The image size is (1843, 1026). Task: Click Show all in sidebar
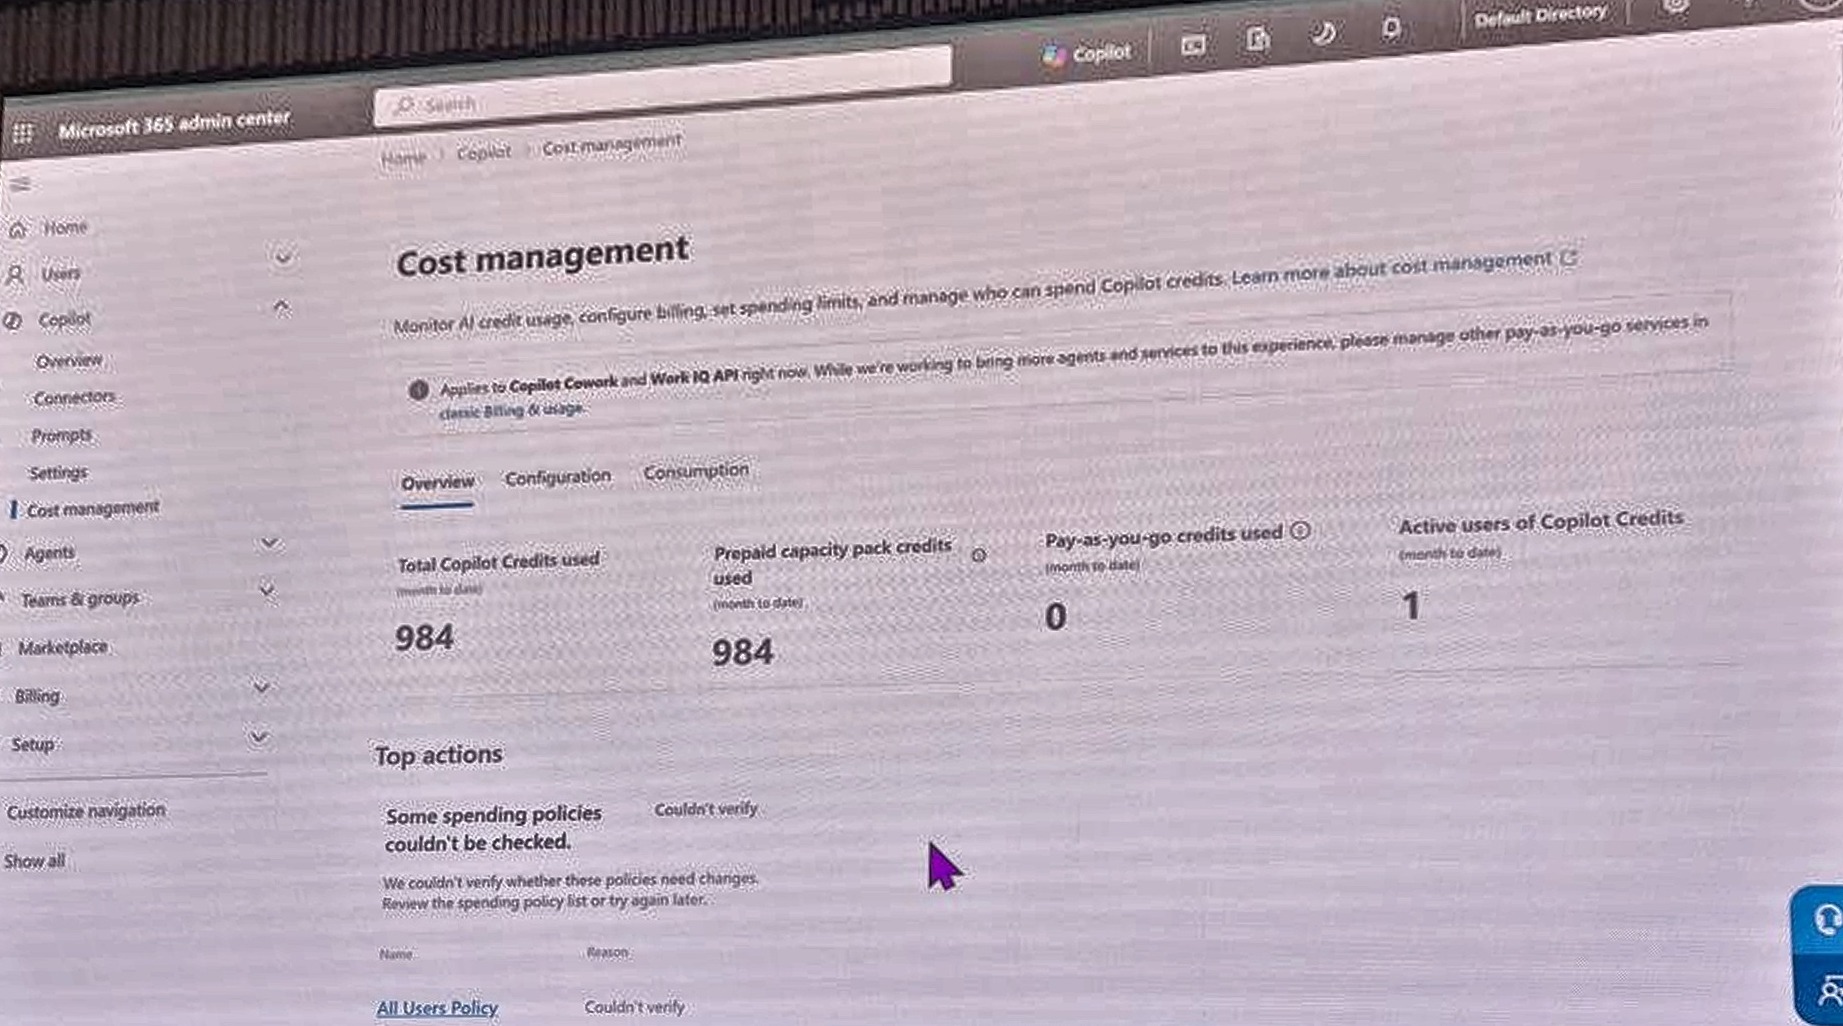pyautogui.click(x=34, y=861)
